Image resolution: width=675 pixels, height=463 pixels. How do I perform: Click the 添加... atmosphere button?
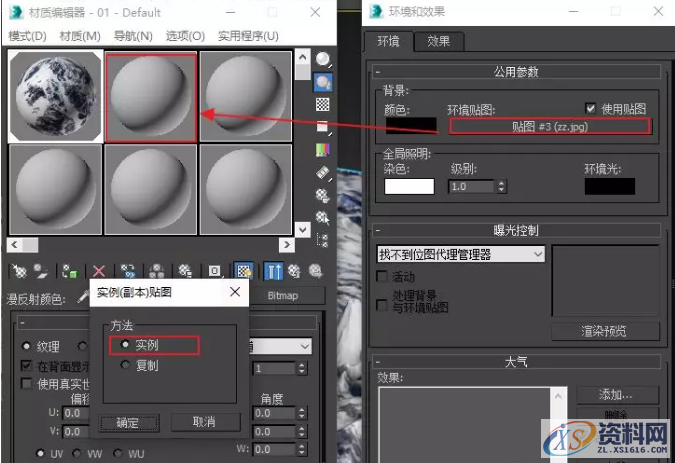[x=616, y=395]
